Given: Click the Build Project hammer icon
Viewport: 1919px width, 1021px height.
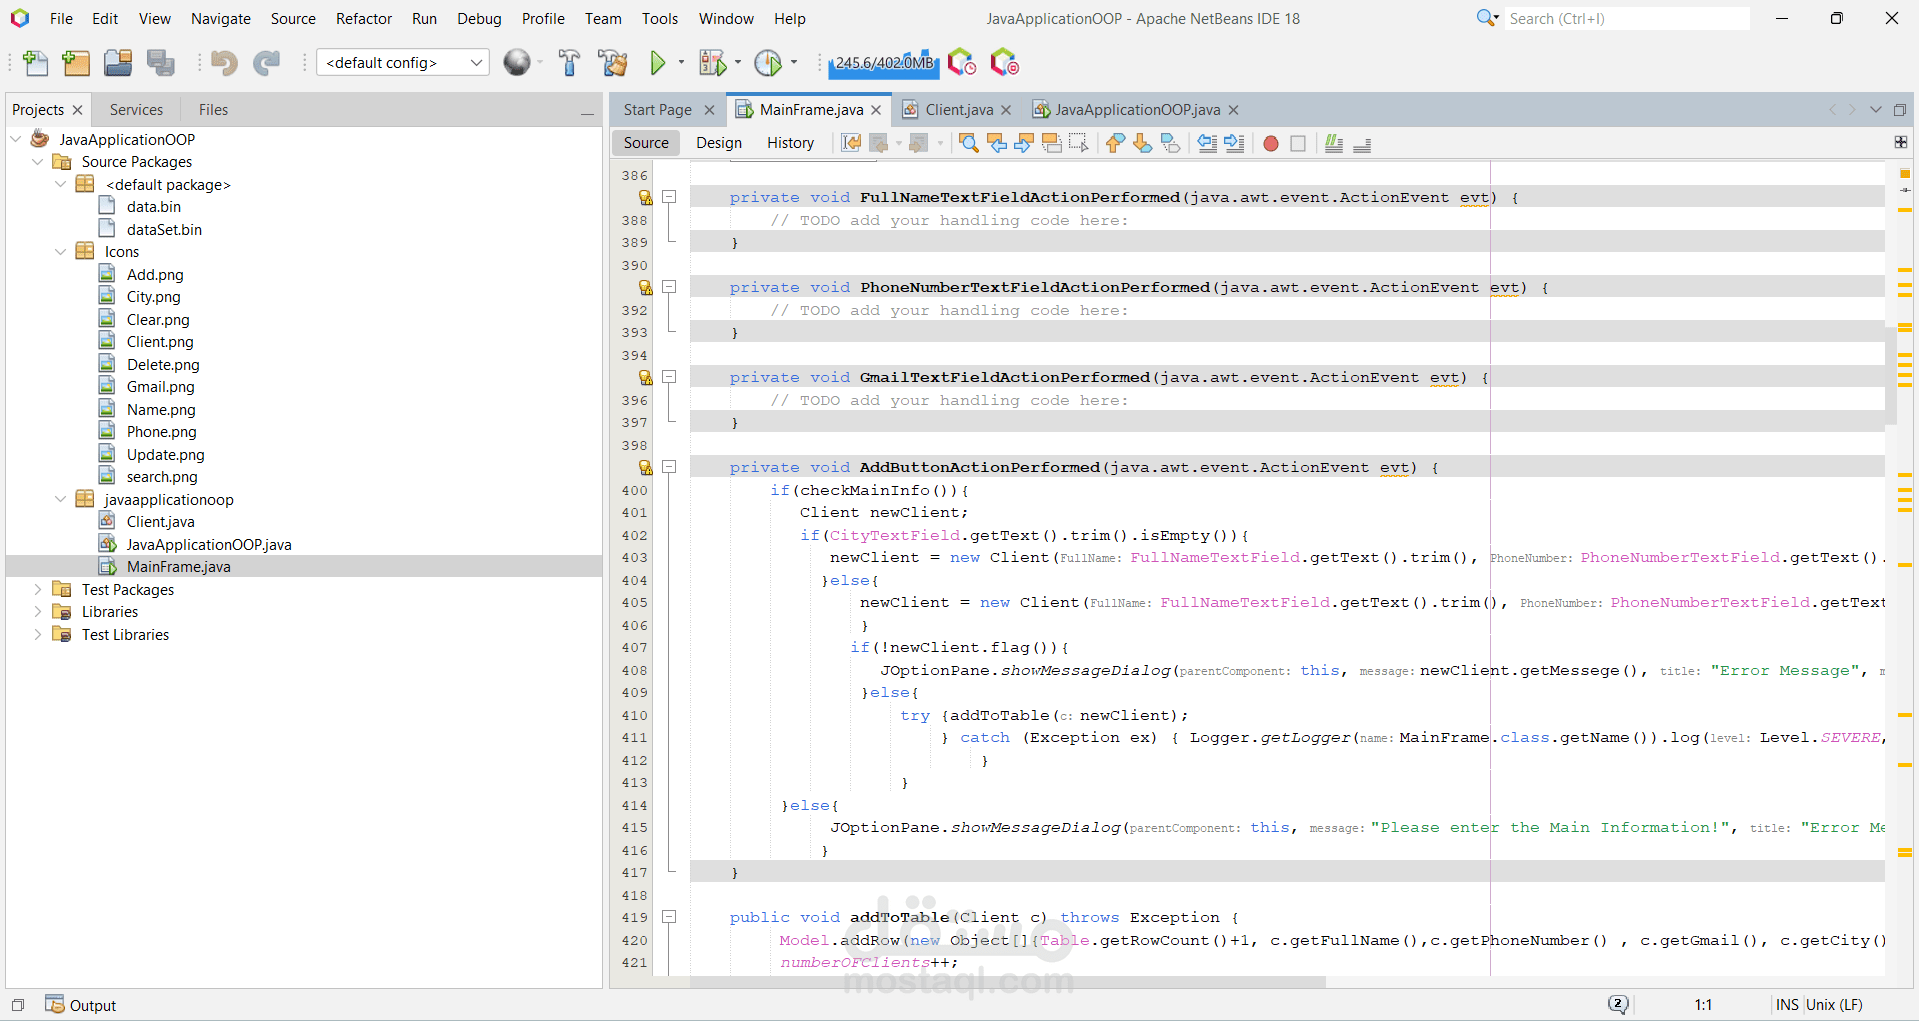Looking at the screenshot, I should point(569,63).
